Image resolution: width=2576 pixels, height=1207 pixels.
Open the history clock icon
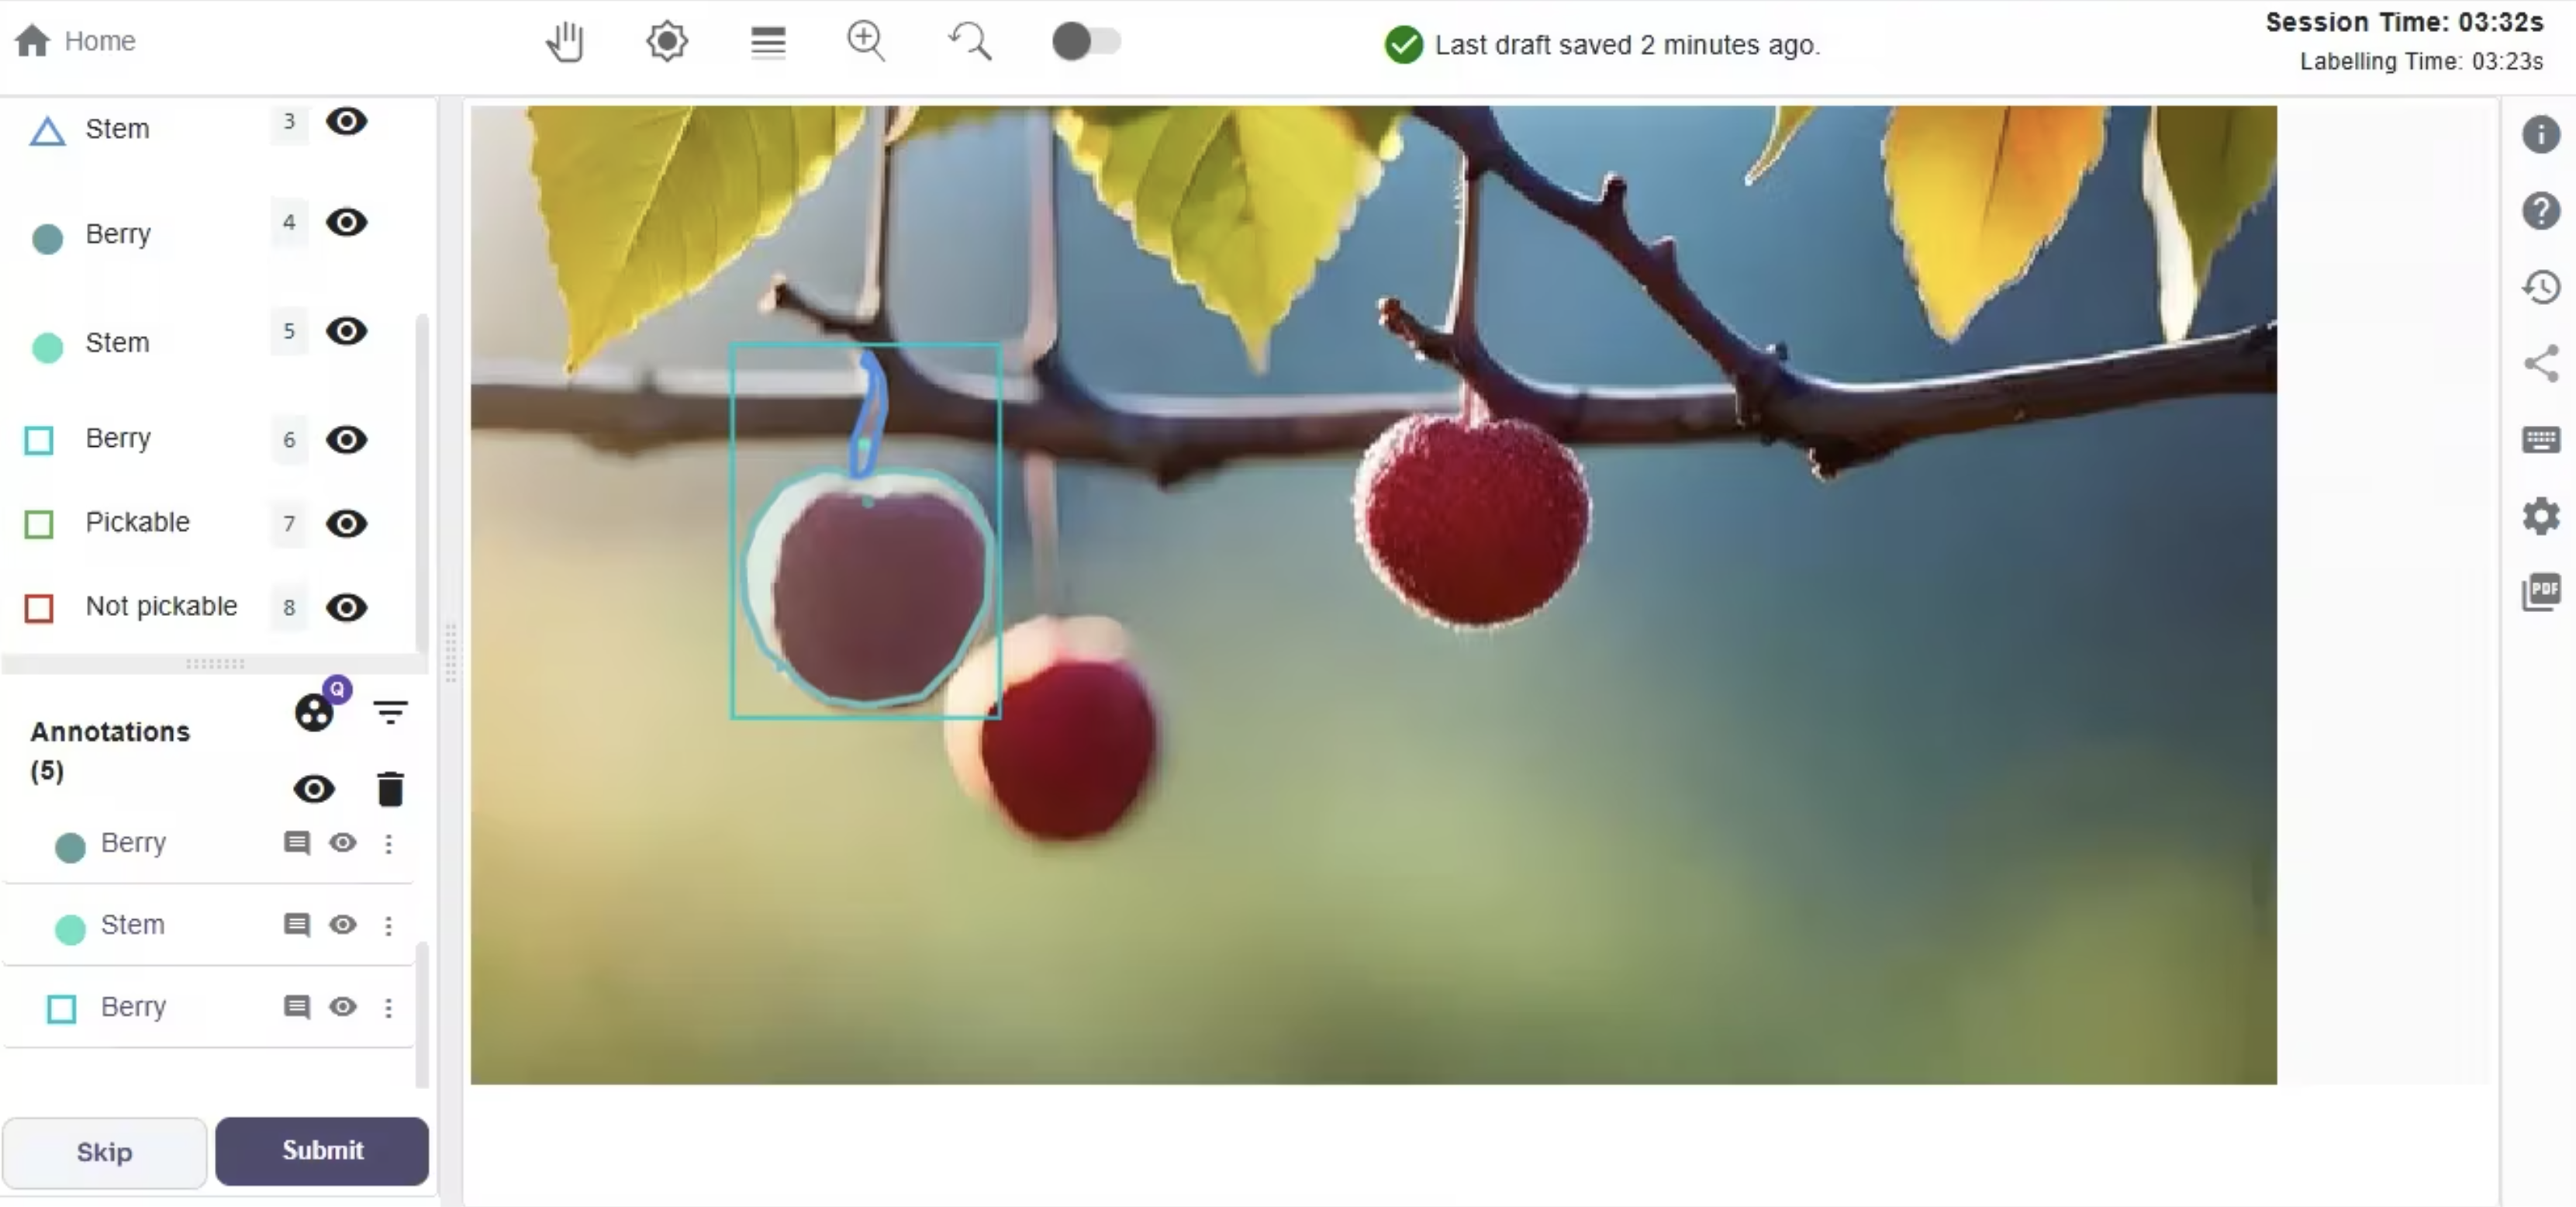click(x=2540, y=288)
